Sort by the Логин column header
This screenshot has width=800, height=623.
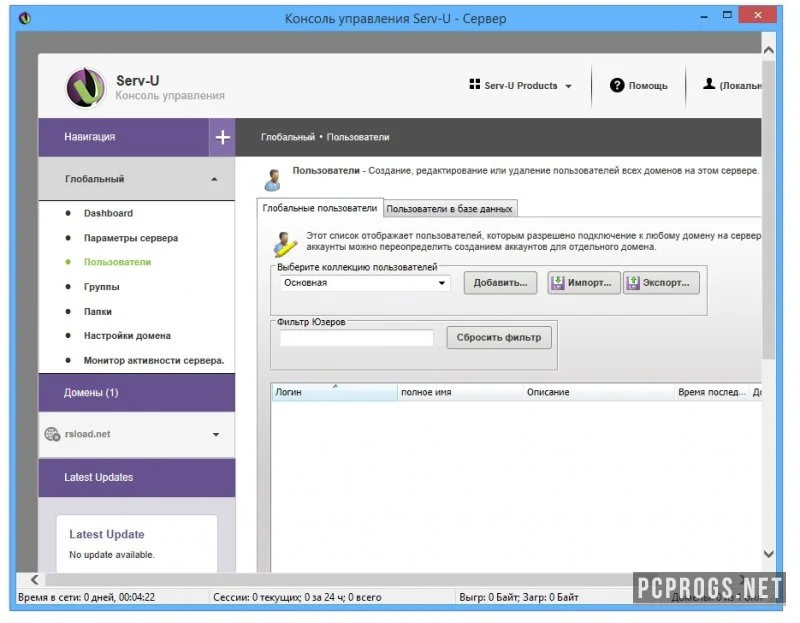coord(334,392)
